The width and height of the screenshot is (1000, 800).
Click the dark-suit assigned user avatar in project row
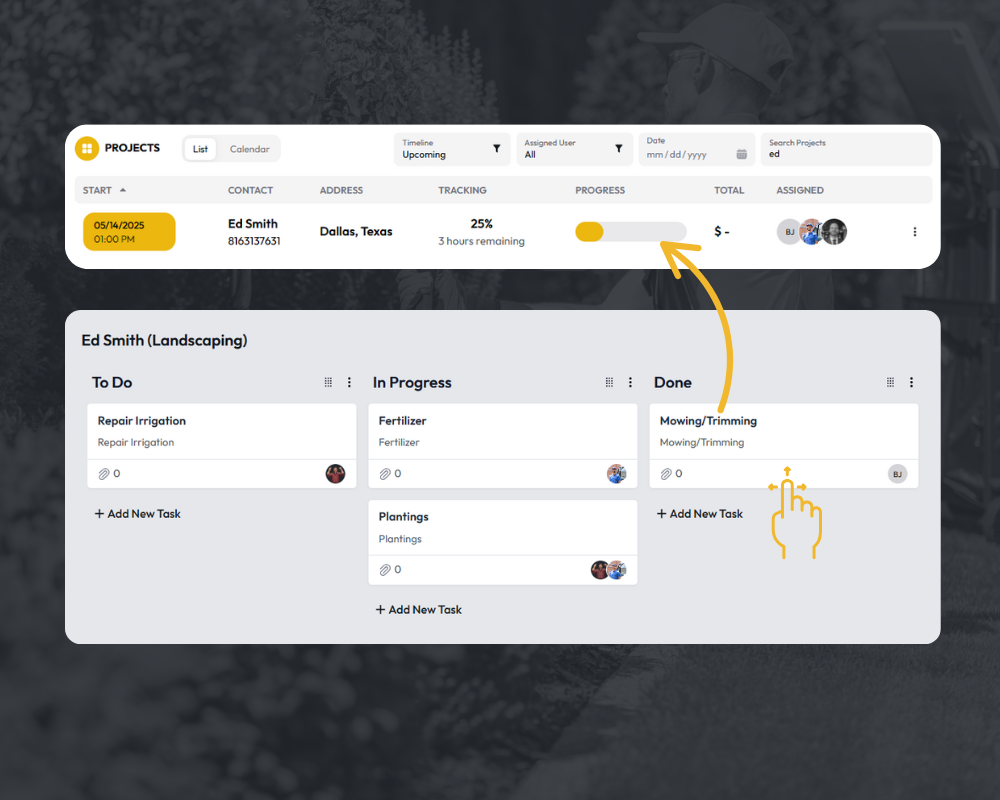pos(834,232)
